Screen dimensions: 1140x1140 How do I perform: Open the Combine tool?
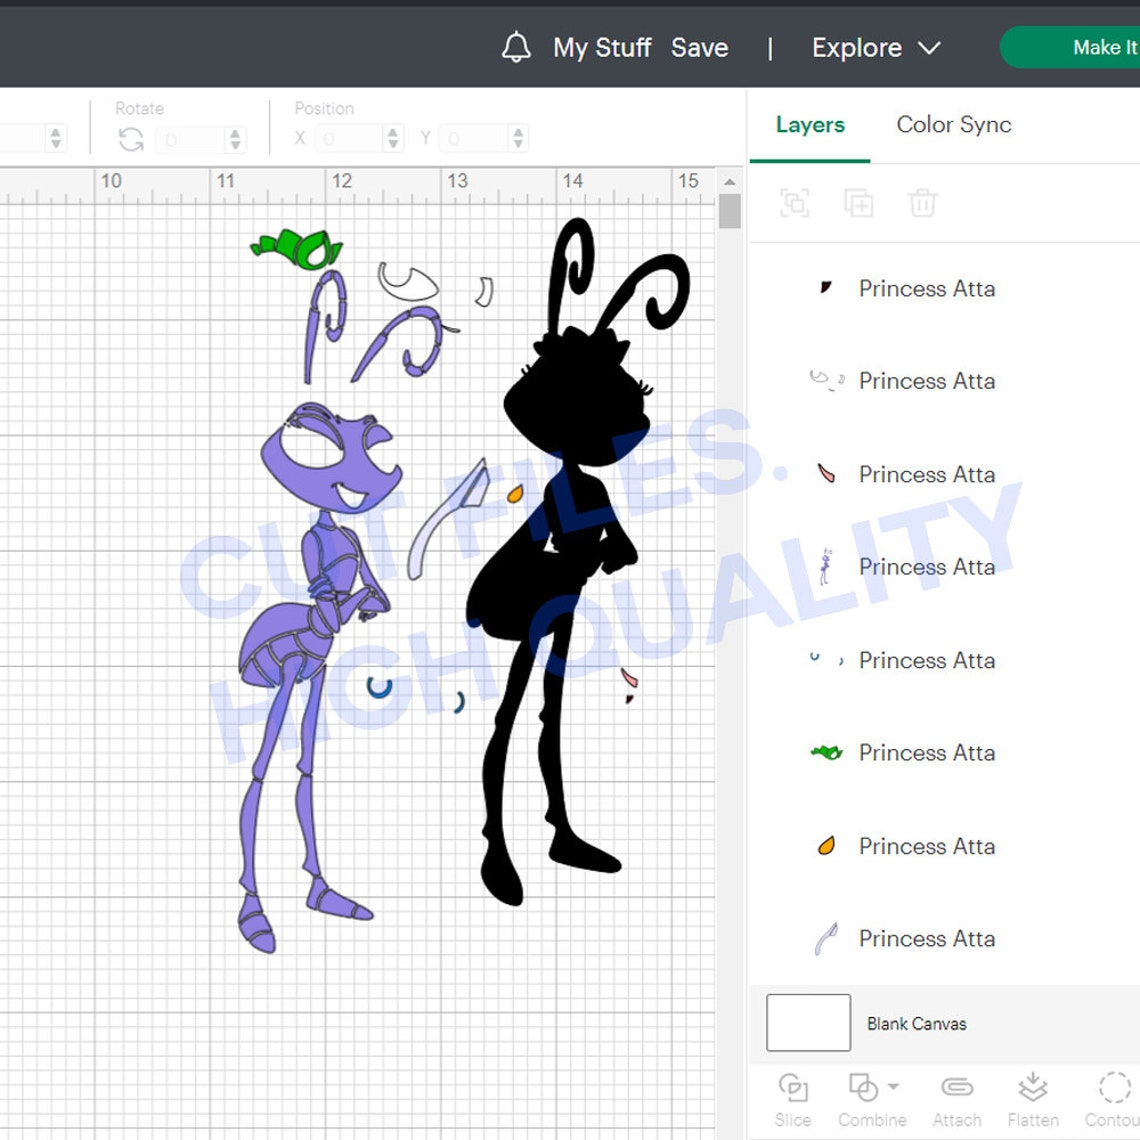click(x=862, y=1098)
